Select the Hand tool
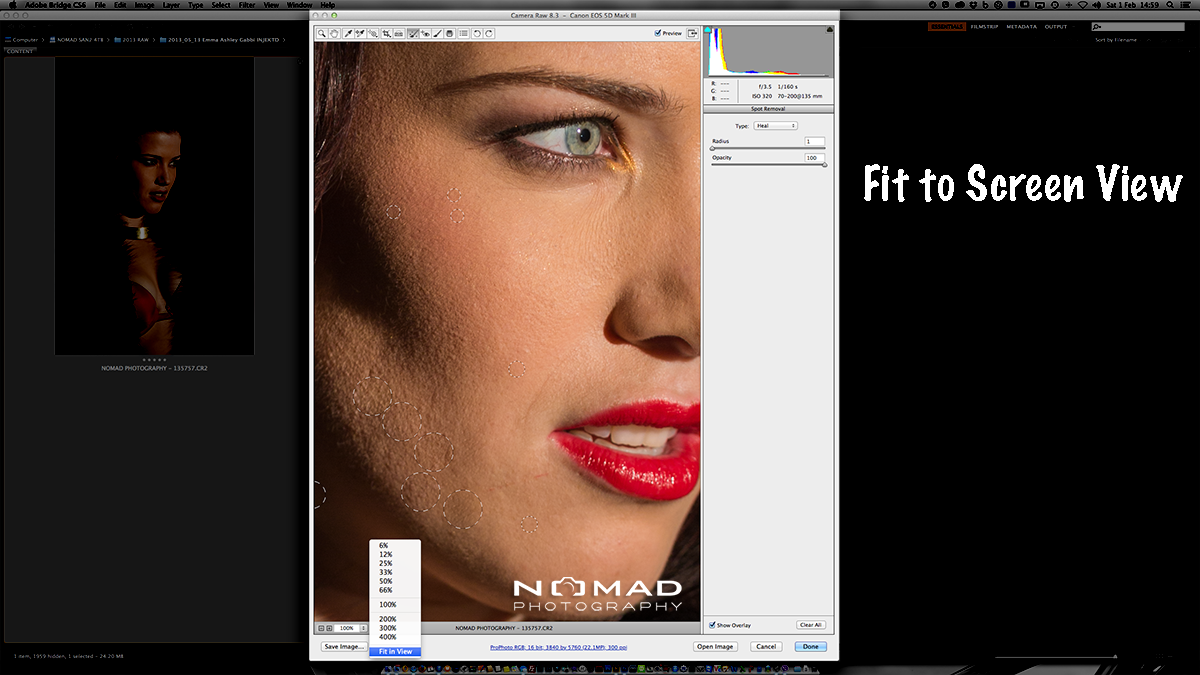Image resolution: width=1200 pixels, height=675 pixels. (334, 33)
